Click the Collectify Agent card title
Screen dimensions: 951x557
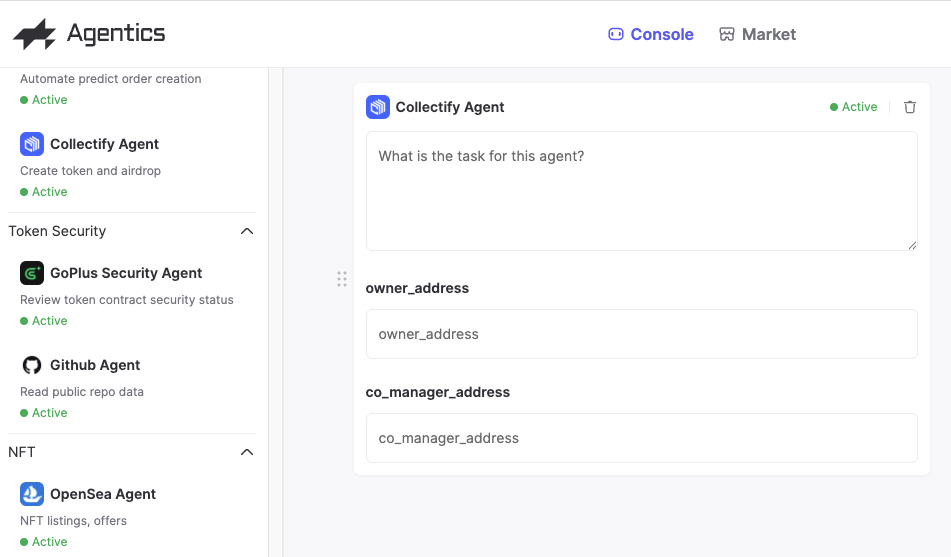point(450,107)
